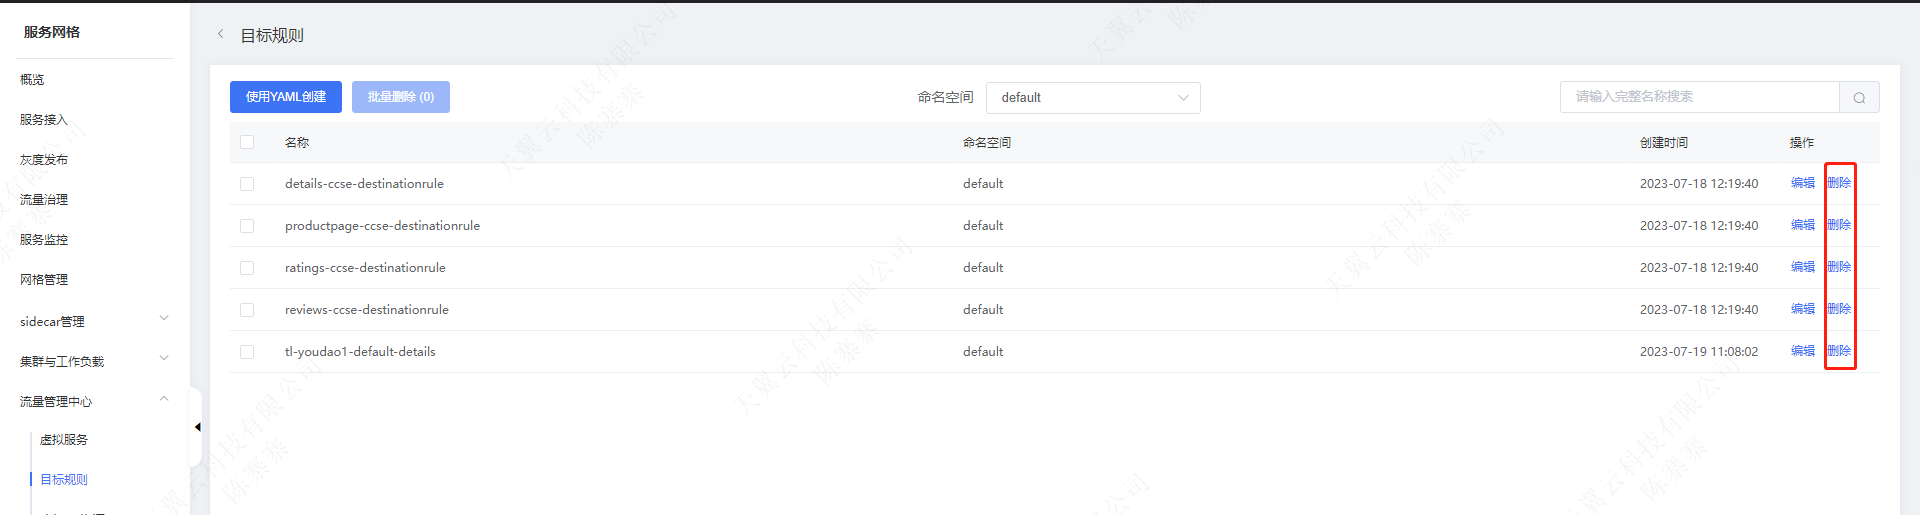Click the details-ccse-destinationrule name
Screen dimensions: 1920x515
coord(364,184)
